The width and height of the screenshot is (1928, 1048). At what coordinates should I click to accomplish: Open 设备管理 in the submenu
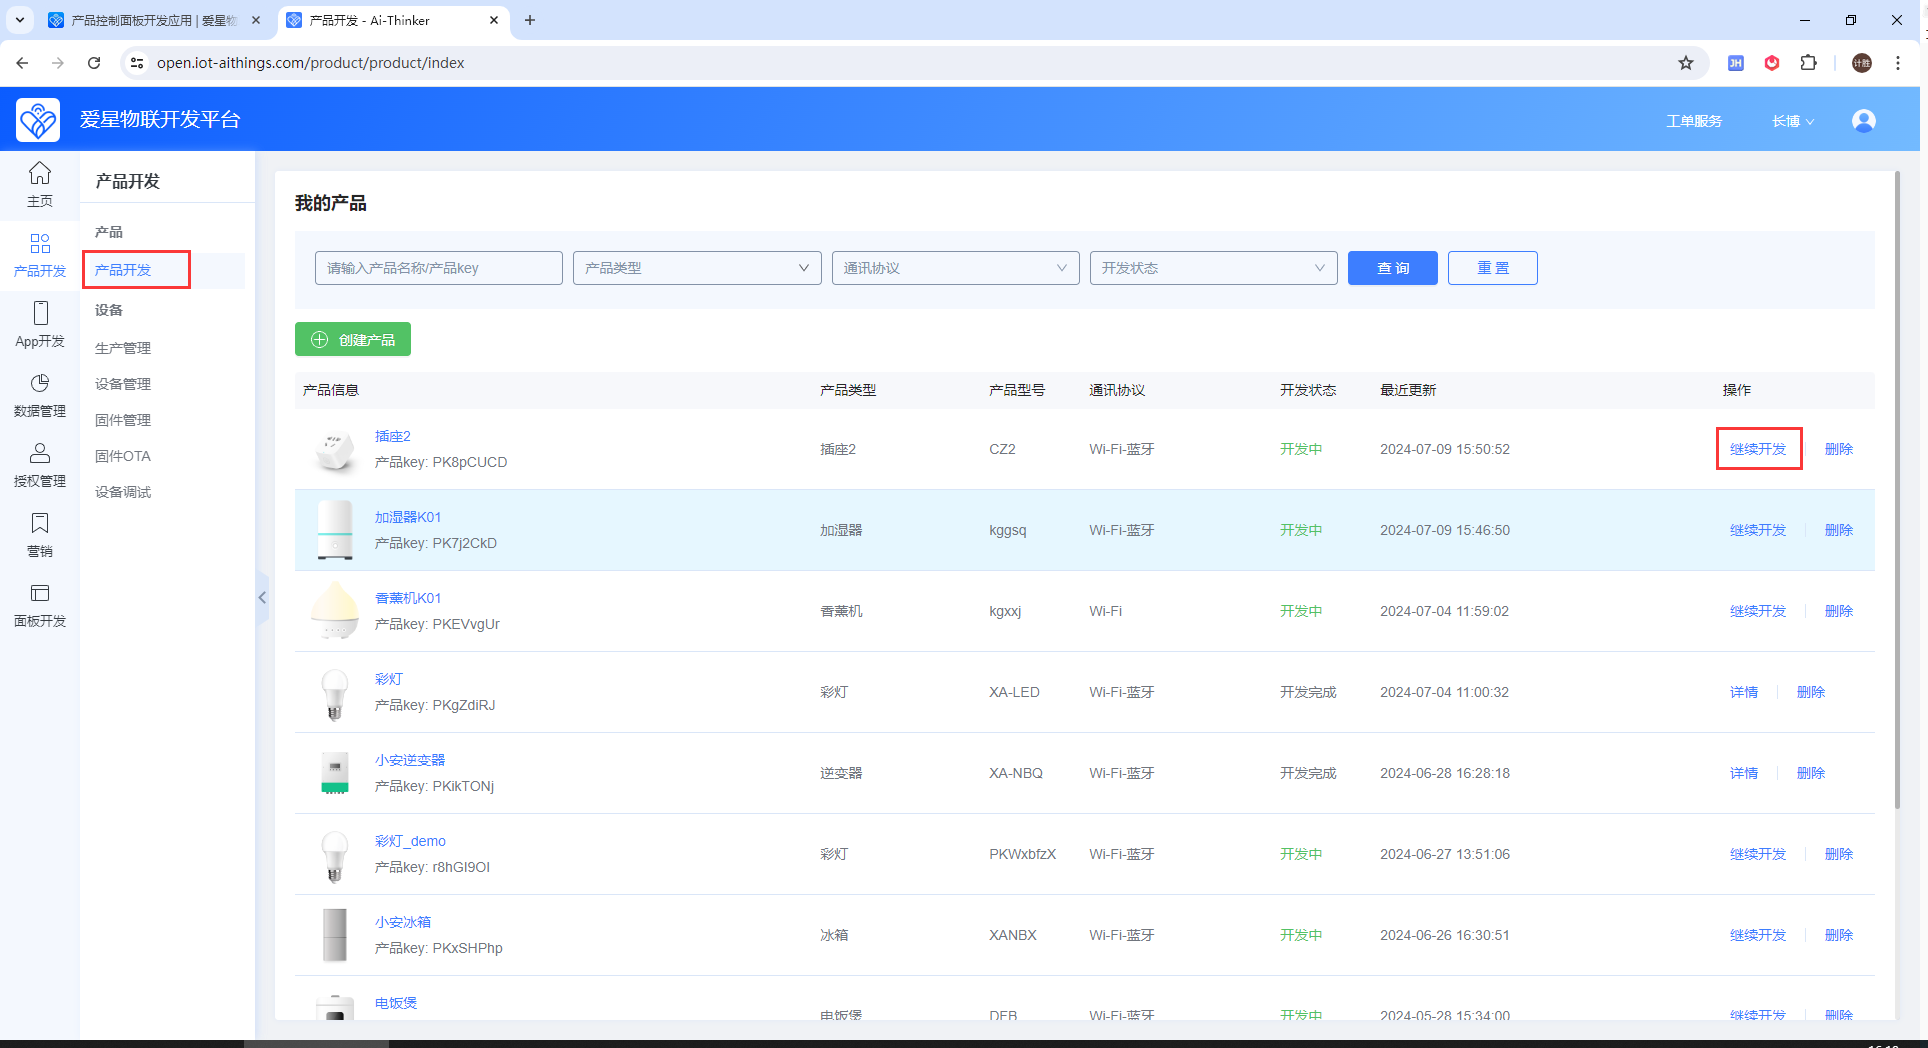point(123,384)
